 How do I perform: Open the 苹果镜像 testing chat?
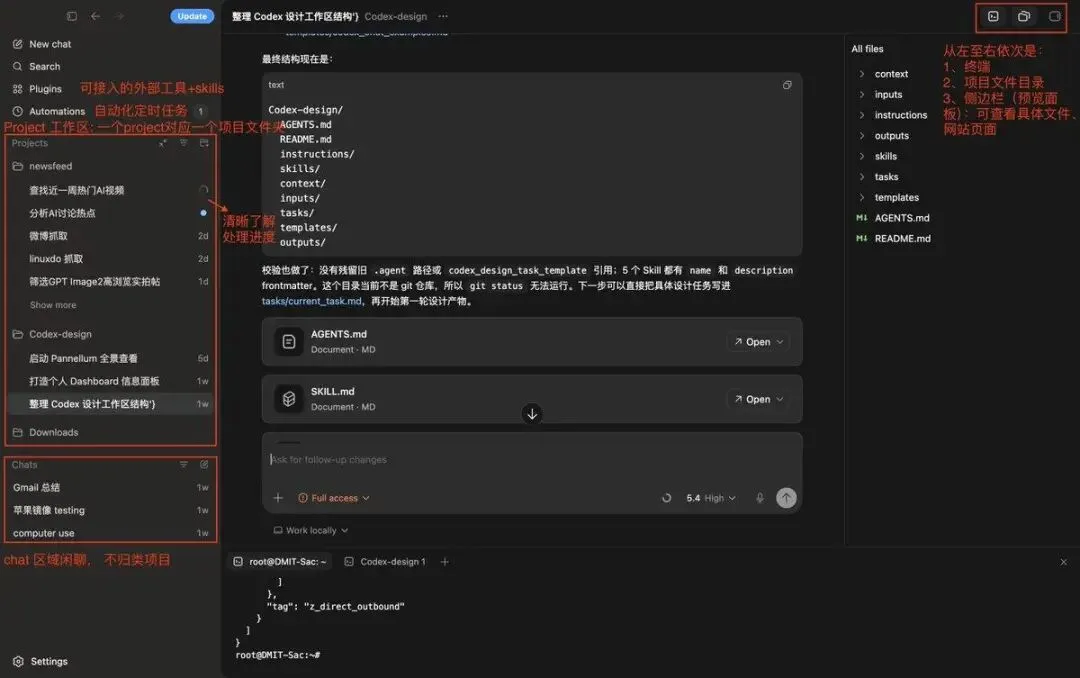(110, 510)
